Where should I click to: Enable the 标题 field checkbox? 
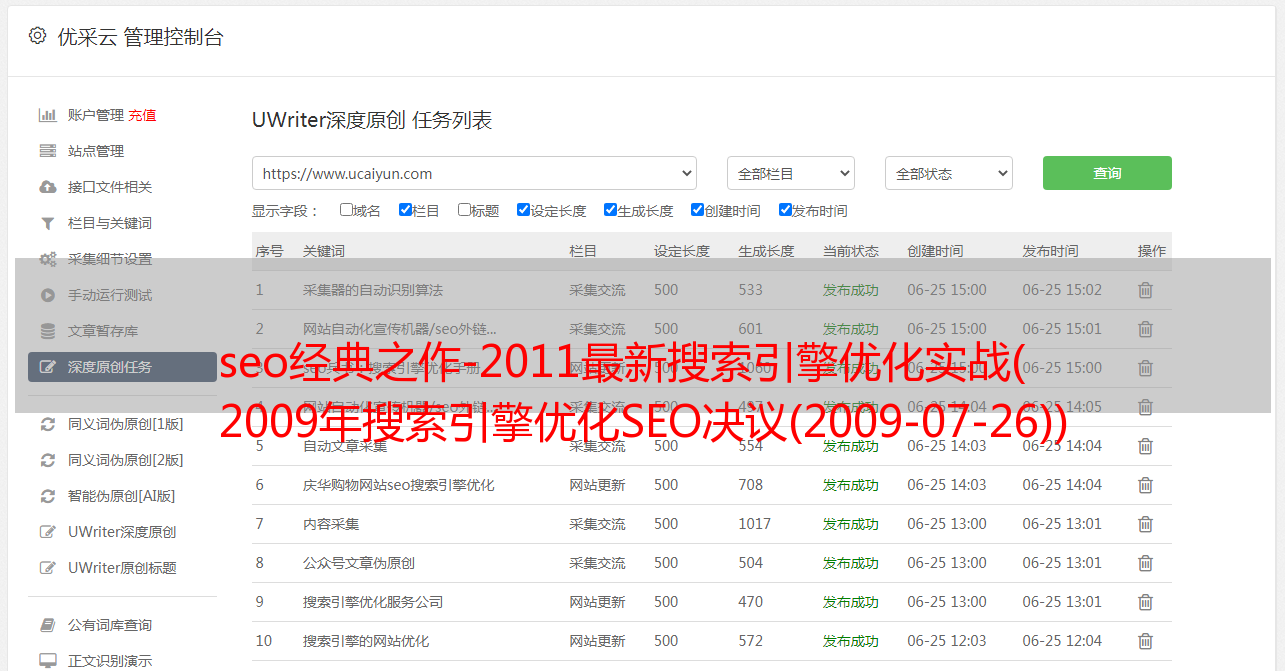tap(464, 210)
